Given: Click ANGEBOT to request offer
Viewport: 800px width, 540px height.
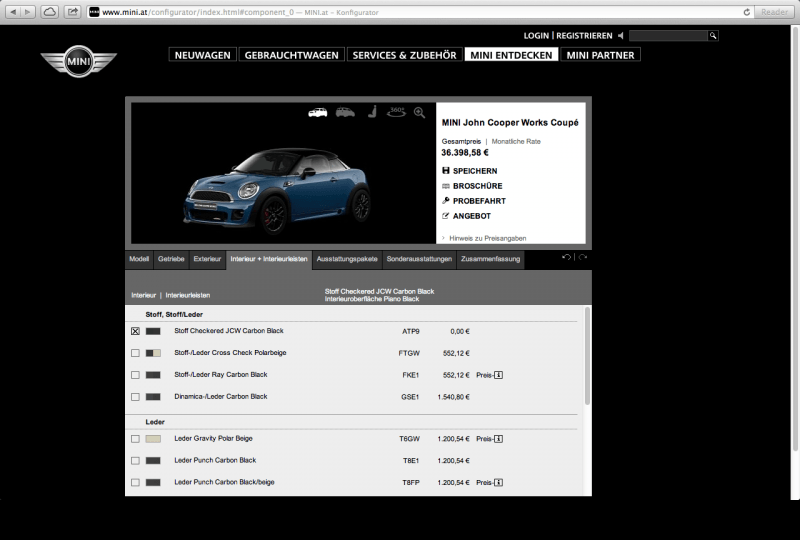Looking at the screenshot, I should coord(466,216).
